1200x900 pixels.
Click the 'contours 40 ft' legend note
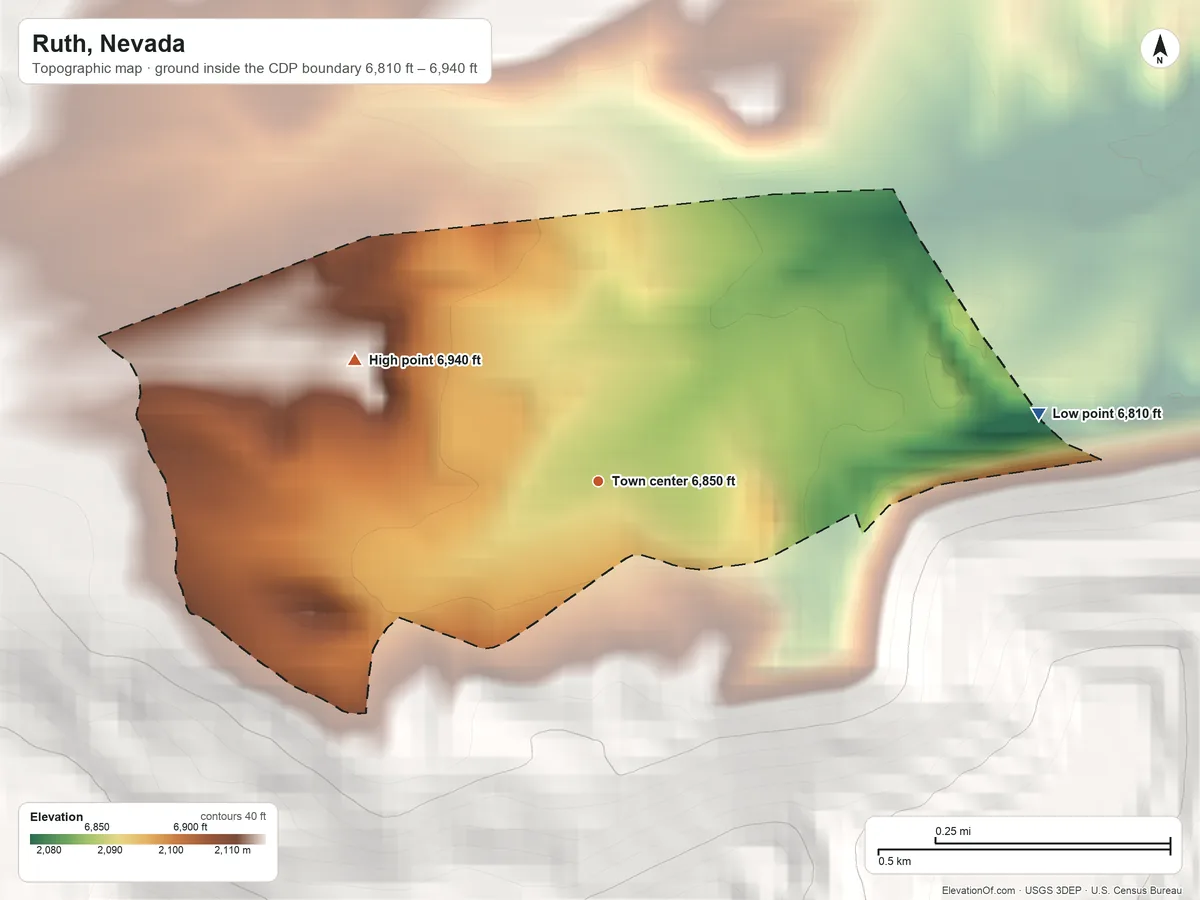(x=233, y=816)
